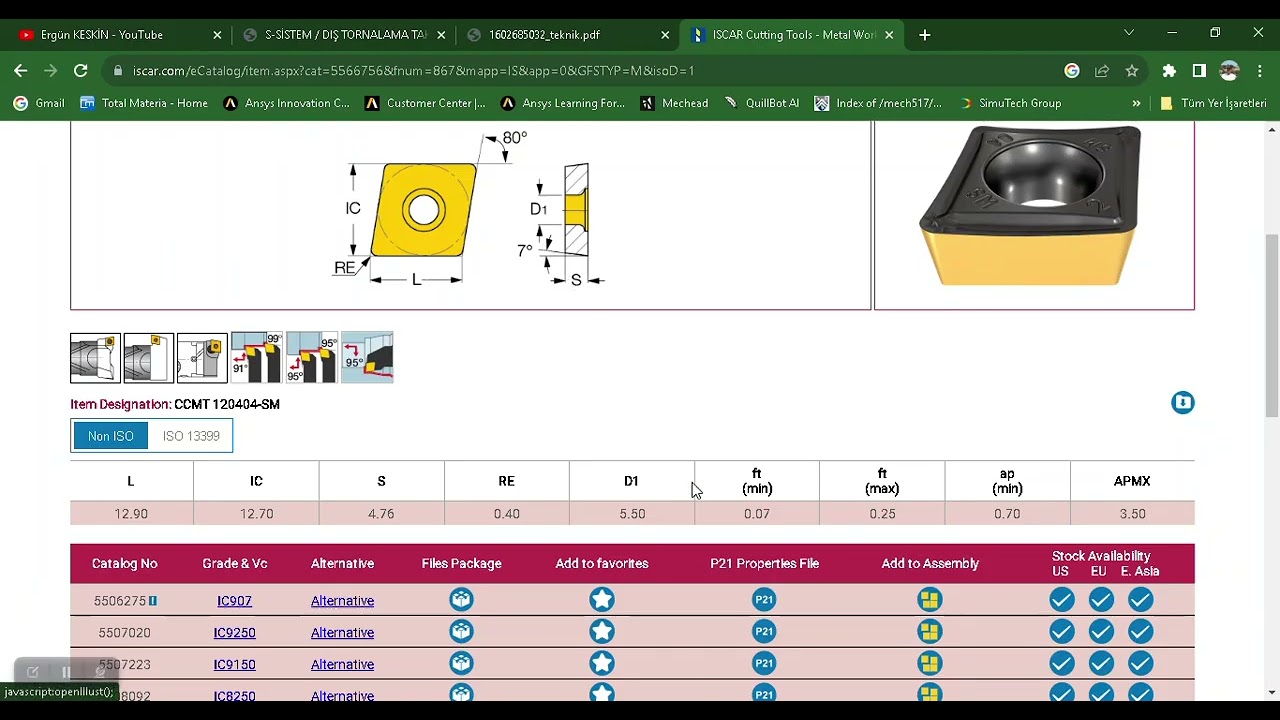The image size is (1280, 720).
Task: Select the second boring bar application thumbnail
Action: [x=149, y=358]
